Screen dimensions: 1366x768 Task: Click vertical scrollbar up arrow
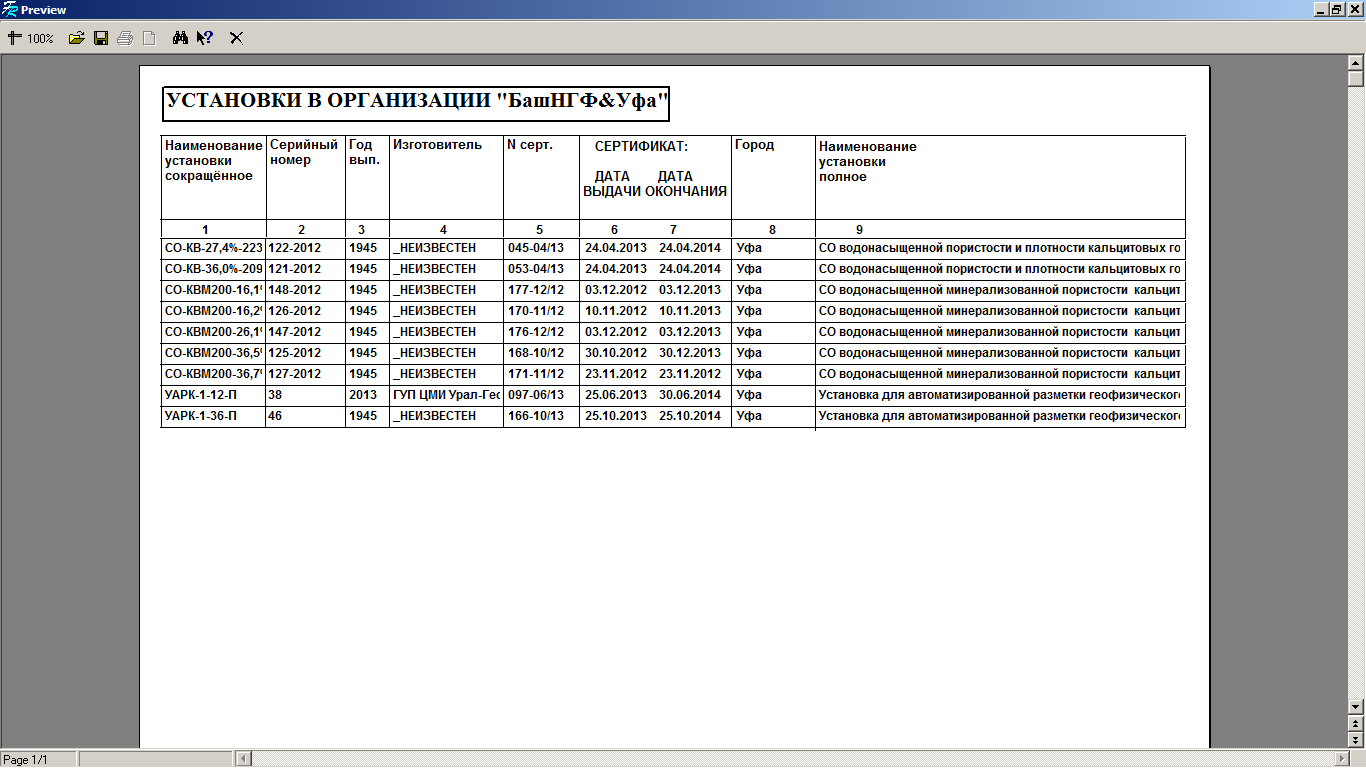[1356, 62]
